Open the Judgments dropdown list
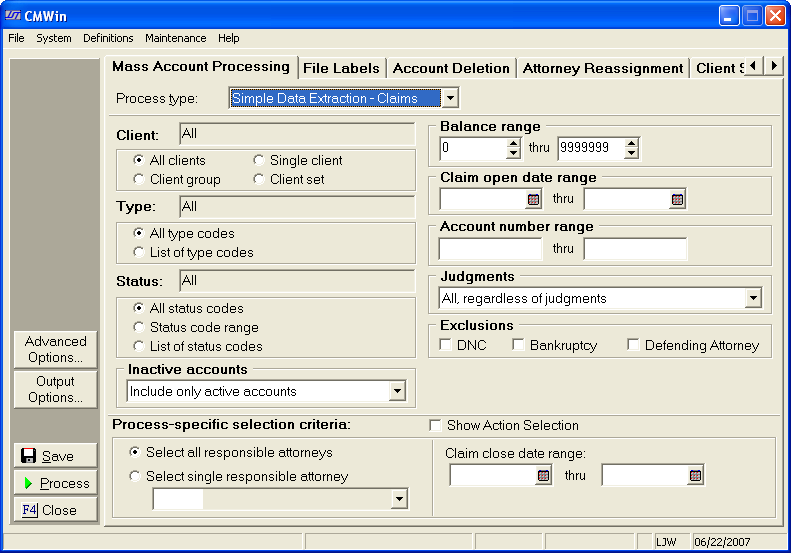791x553 pixels. tap(752, 298)
